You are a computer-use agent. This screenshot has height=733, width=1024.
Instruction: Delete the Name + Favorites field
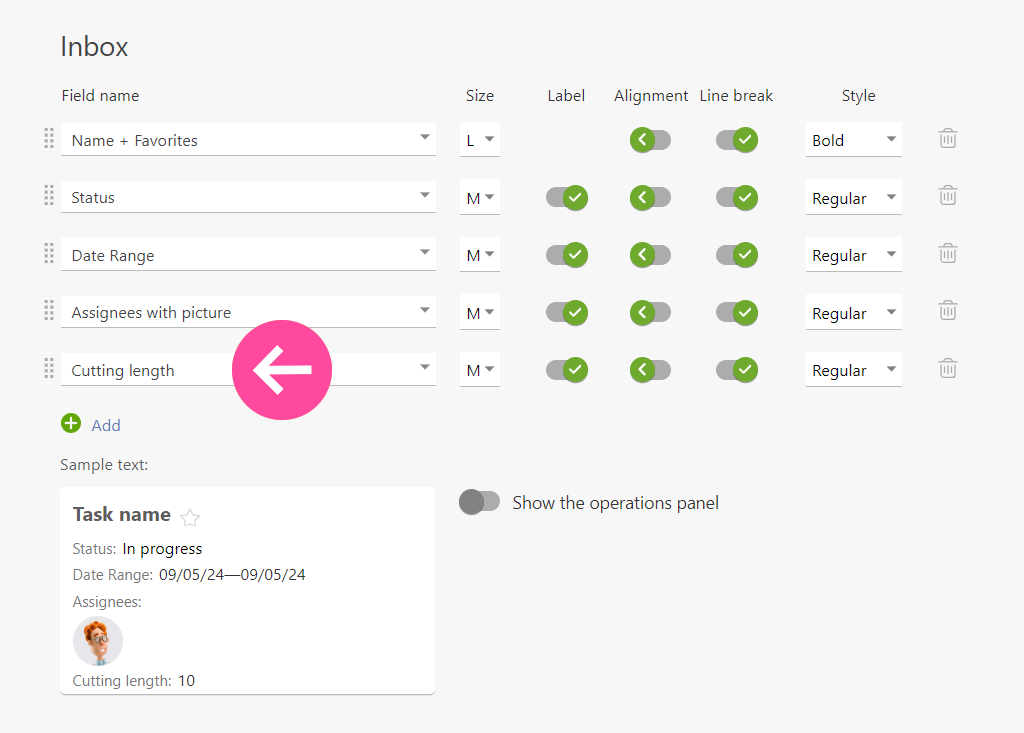[x=948, y=138]
